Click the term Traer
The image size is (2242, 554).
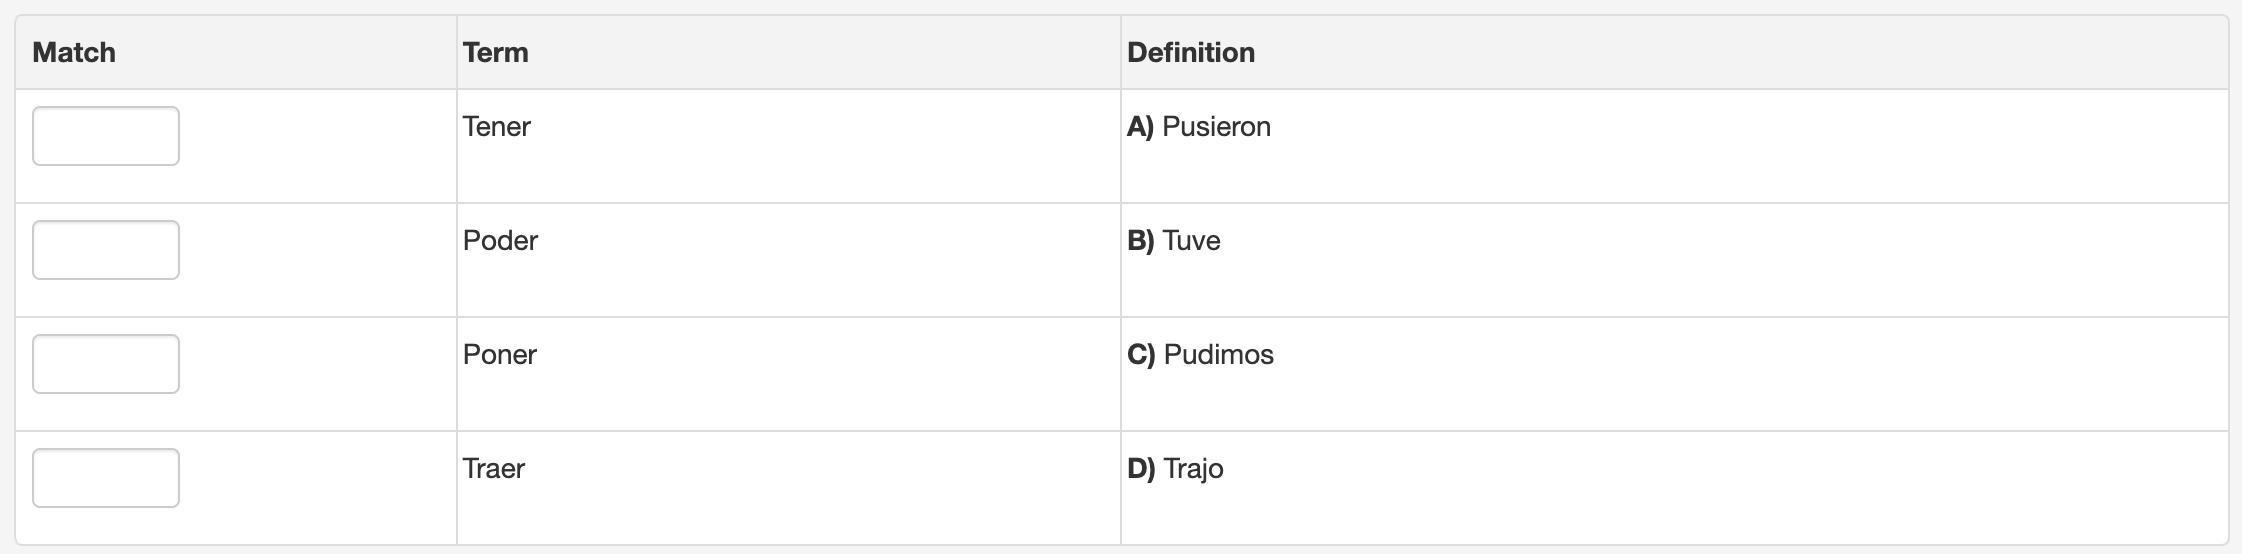493,469
